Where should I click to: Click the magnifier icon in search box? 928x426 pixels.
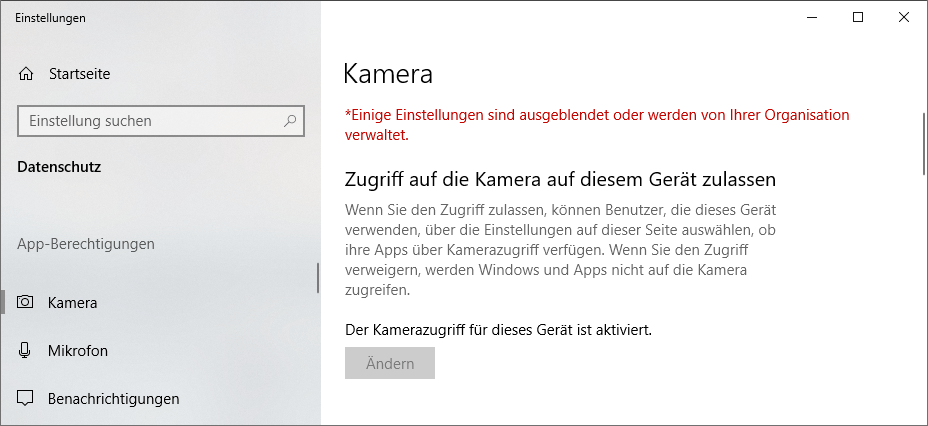290,121
